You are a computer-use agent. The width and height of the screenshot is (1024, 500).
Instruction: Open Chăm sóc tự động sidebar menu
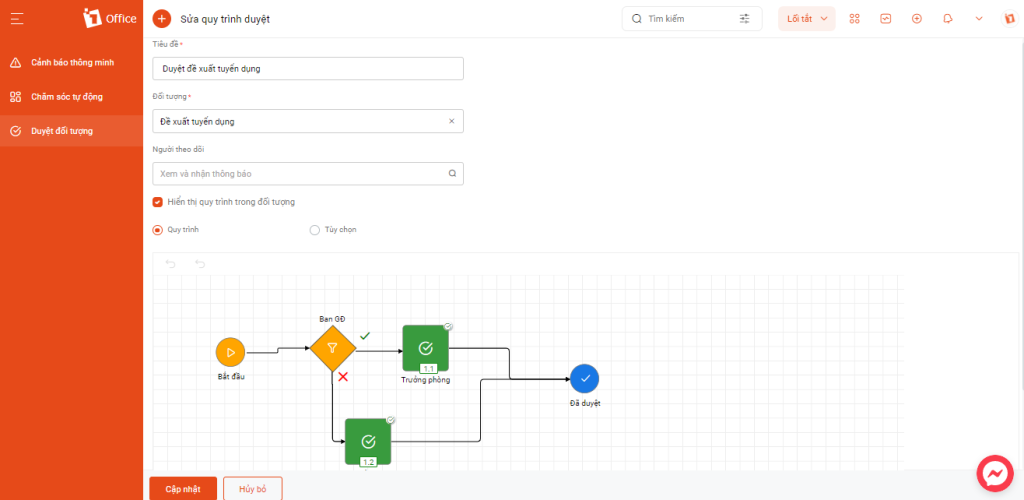(66, 97)
